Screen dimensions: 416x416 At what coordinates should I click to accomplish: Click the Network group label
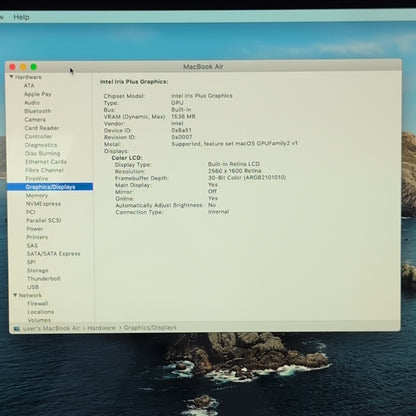(x=30, y=295)
